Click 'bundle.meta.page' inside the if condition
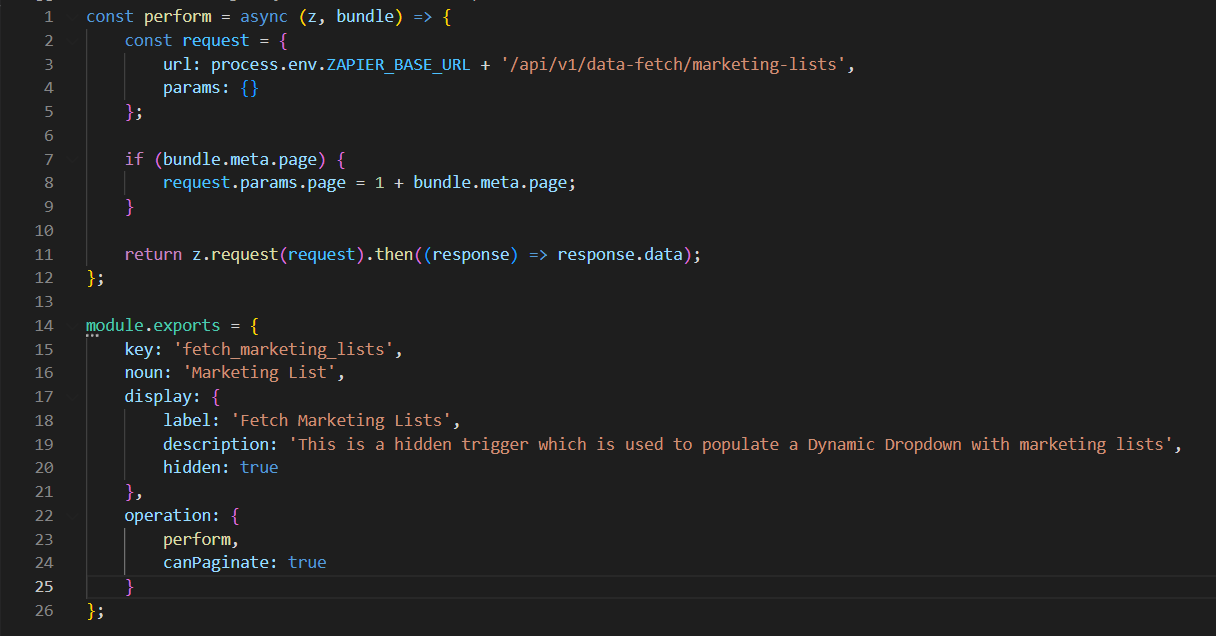Viewport: 1216px width, 636px height. point(240,159)
